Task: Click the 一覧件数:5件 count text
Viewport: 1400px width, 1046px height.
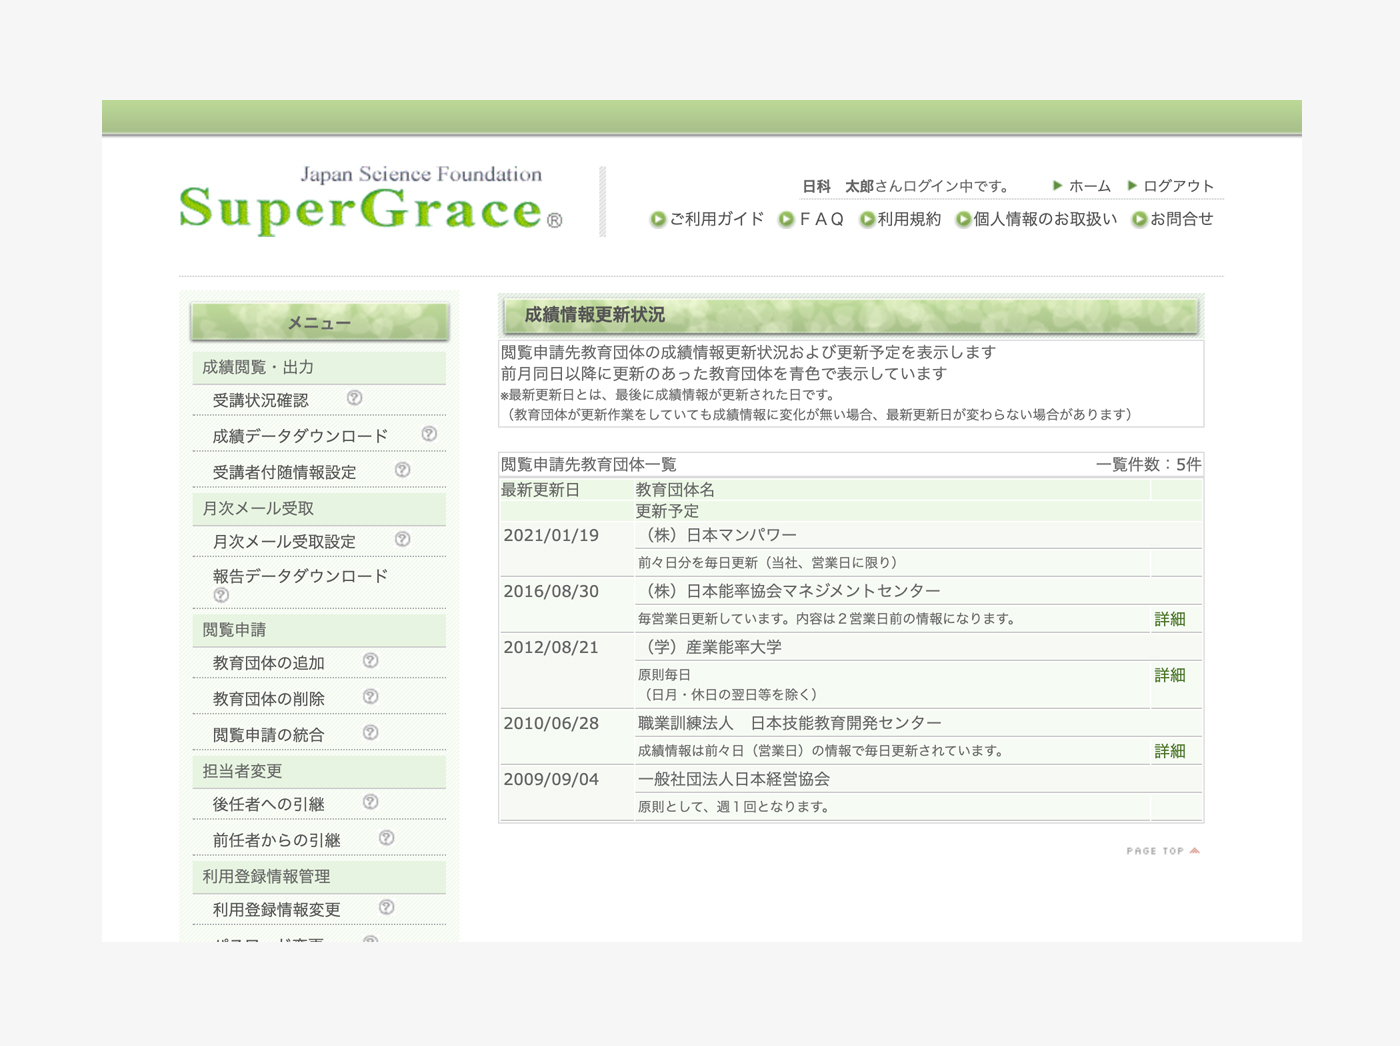Action: (1148, 464)
